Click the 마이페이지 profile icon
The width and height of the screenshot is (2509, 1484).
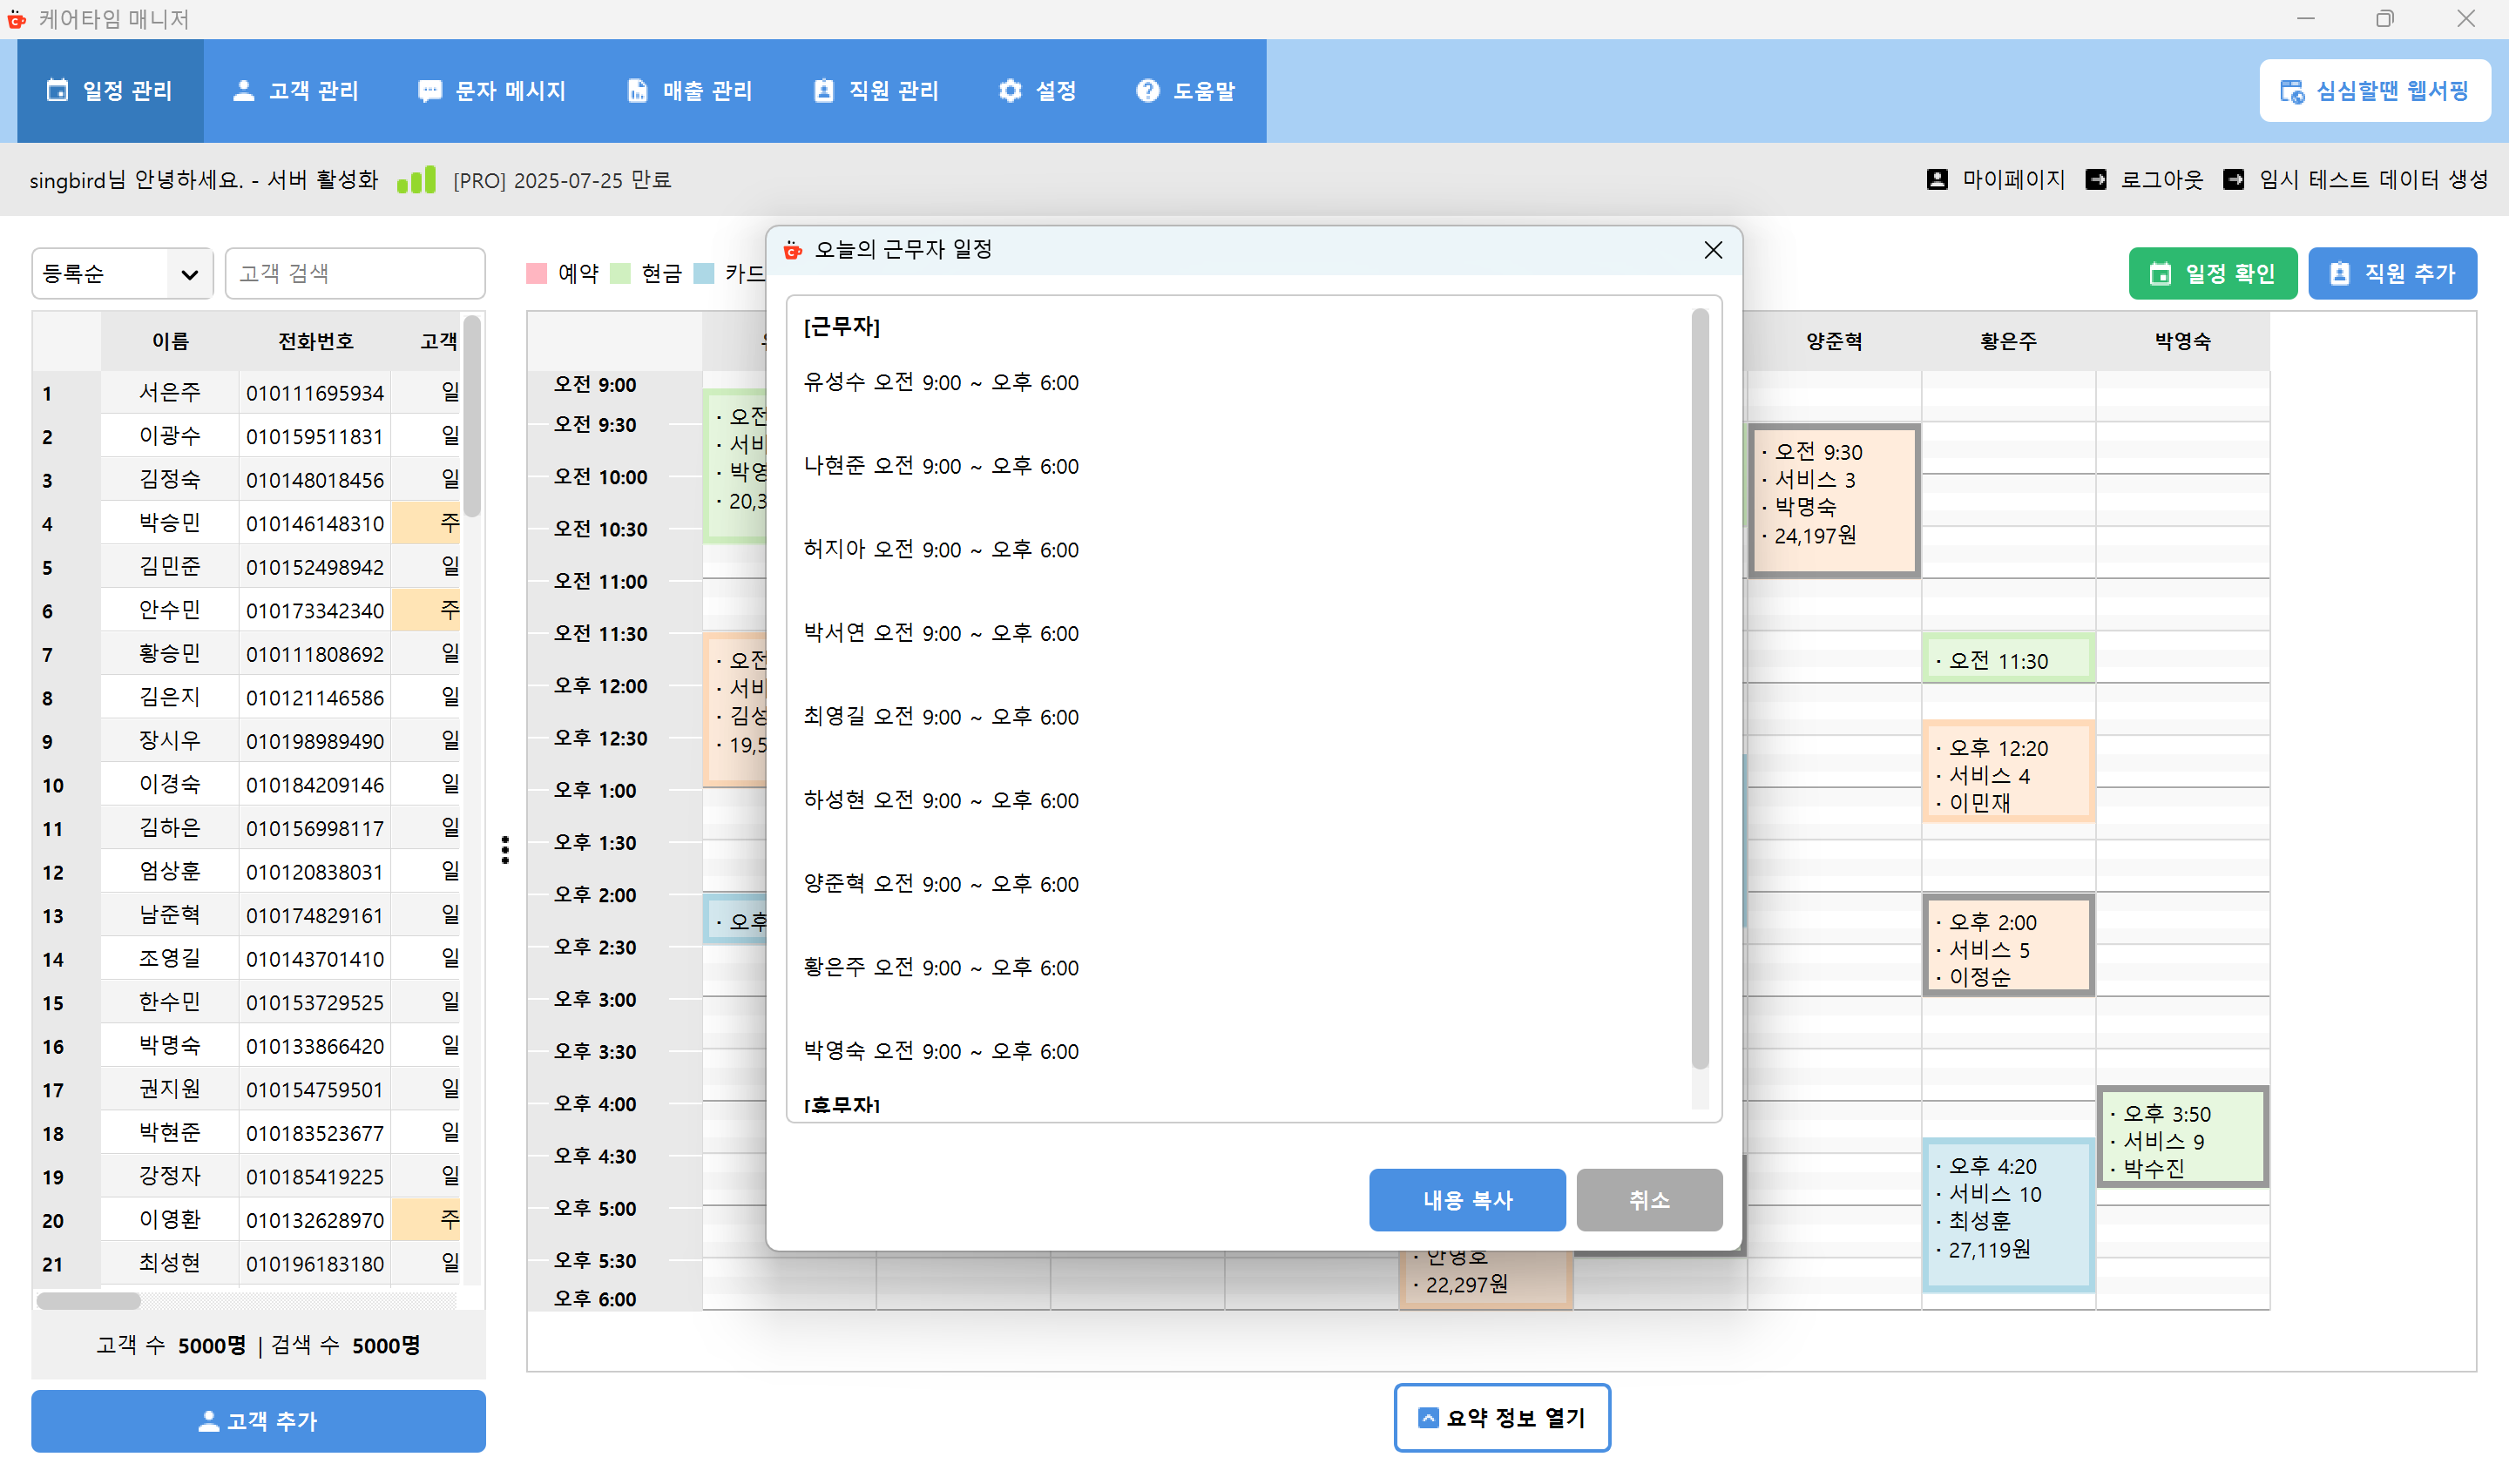(x=1936, y=179)
